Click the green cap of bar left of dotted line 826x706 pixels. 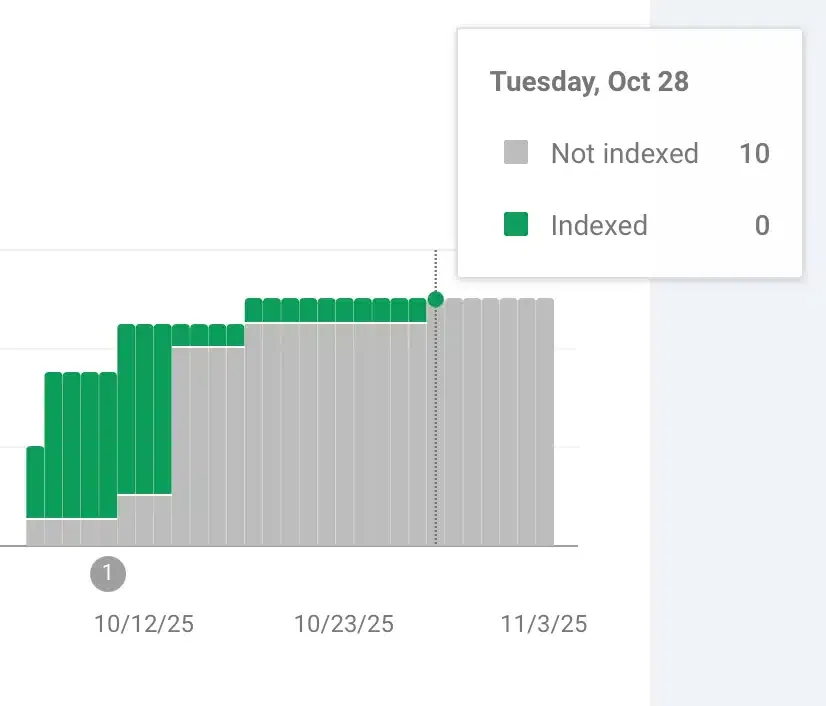point(417,310)
